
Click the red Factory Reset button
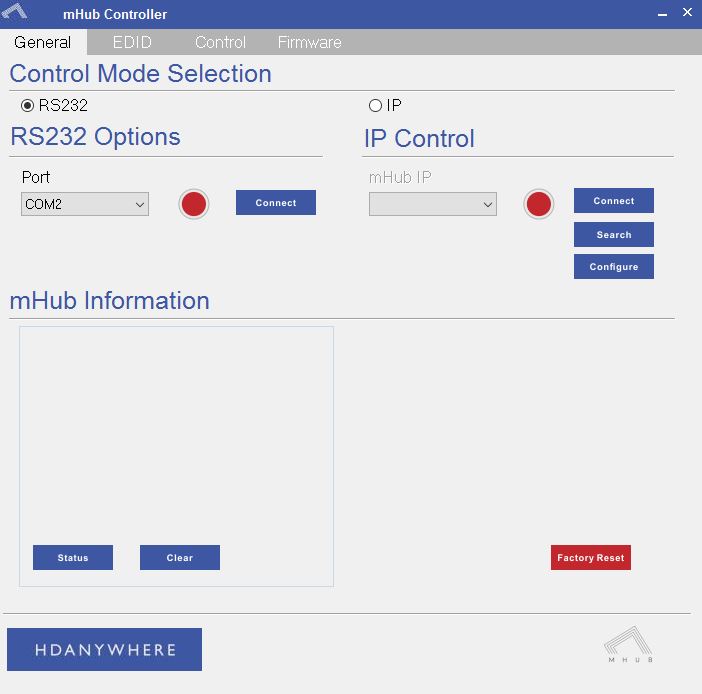(x=591, y=557)
